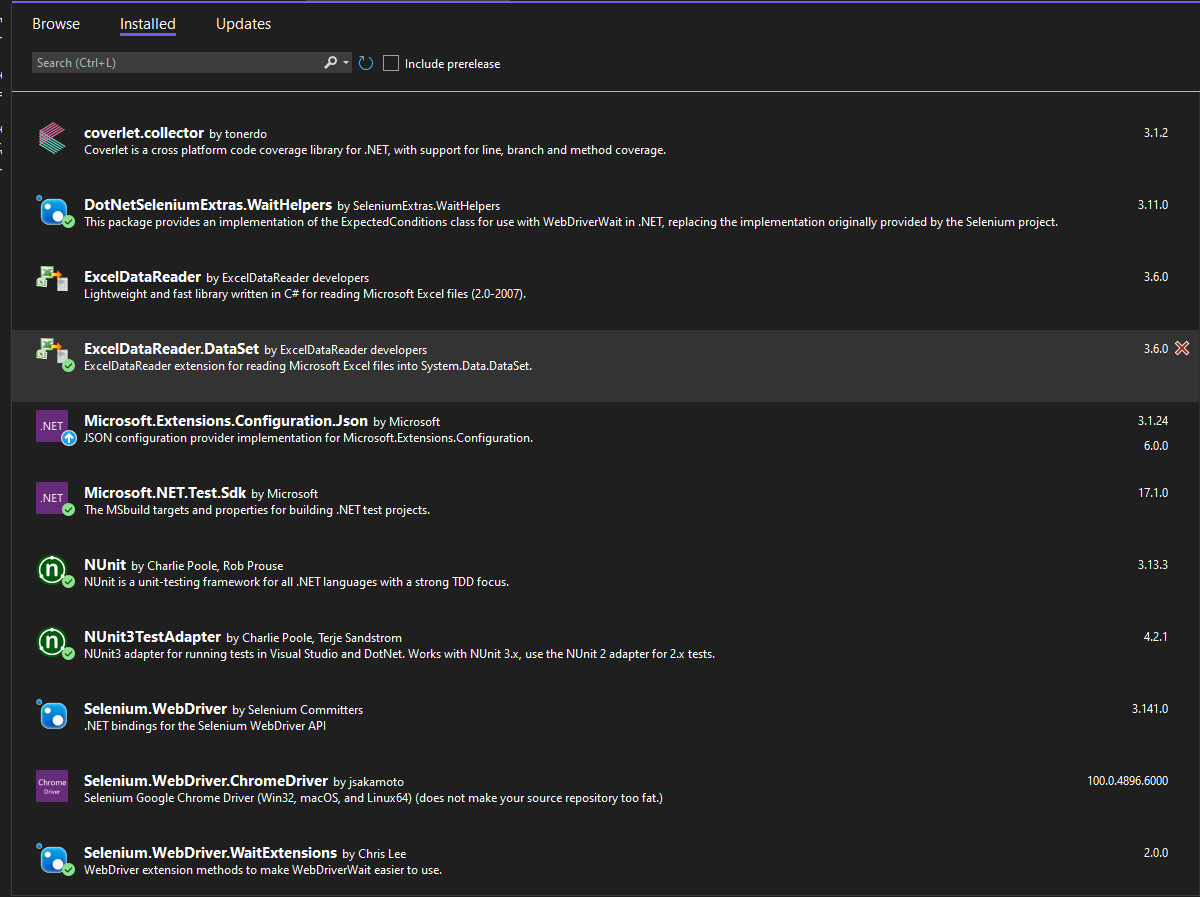Image resolution: width=1200 pixels, height=897 pixels.
Task: Click version 17.1.0 of Test.Sdk
Action: click(1153, 493)
